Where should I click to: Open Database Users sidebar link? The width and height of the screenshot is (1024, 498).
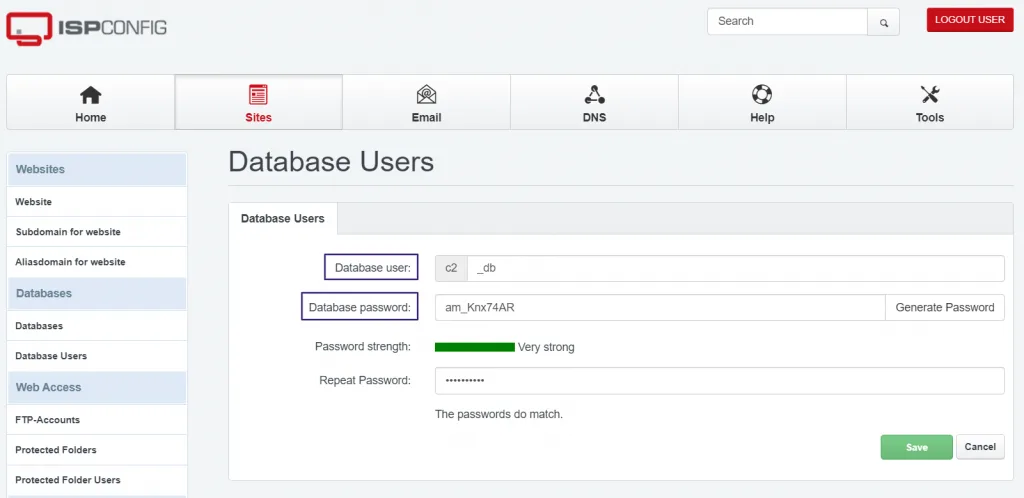pyautogui.click(x=97, y=356)
